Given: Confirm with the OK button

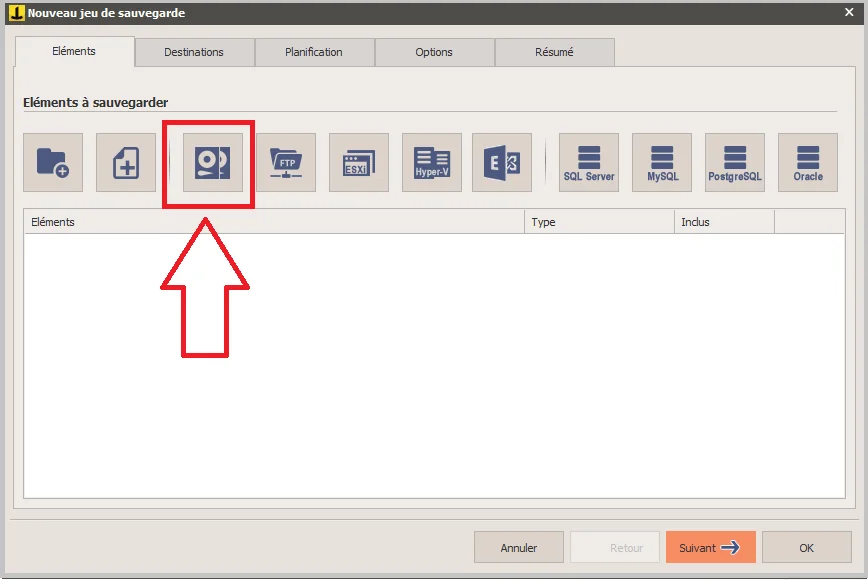Looking at the screenshot, I should tap(806, 548).
